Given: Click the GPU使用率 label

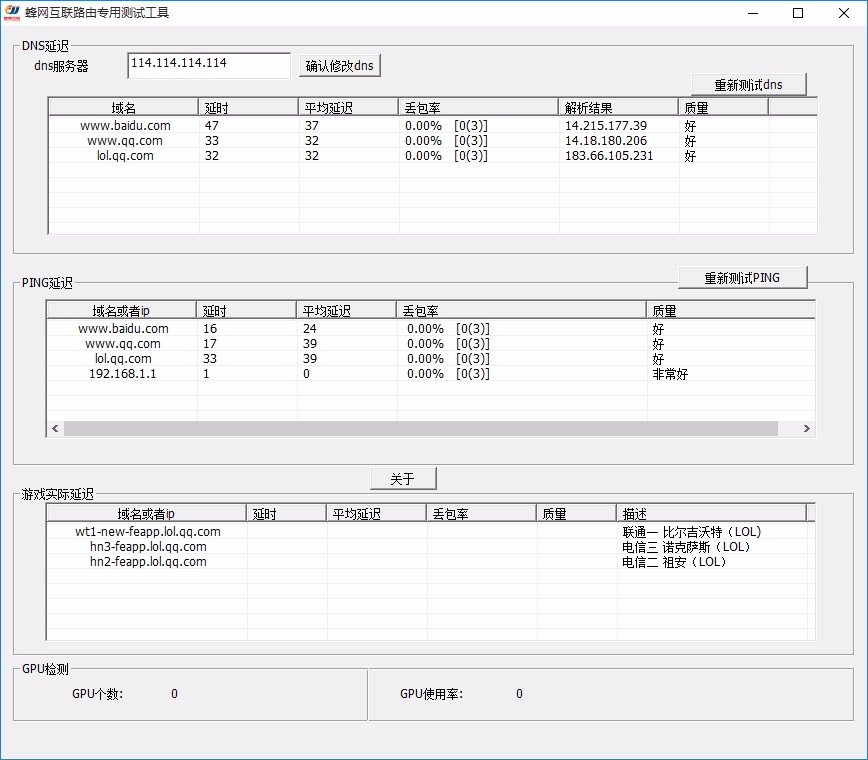Looking at the screenshot, I should click(x=431, y=694).
